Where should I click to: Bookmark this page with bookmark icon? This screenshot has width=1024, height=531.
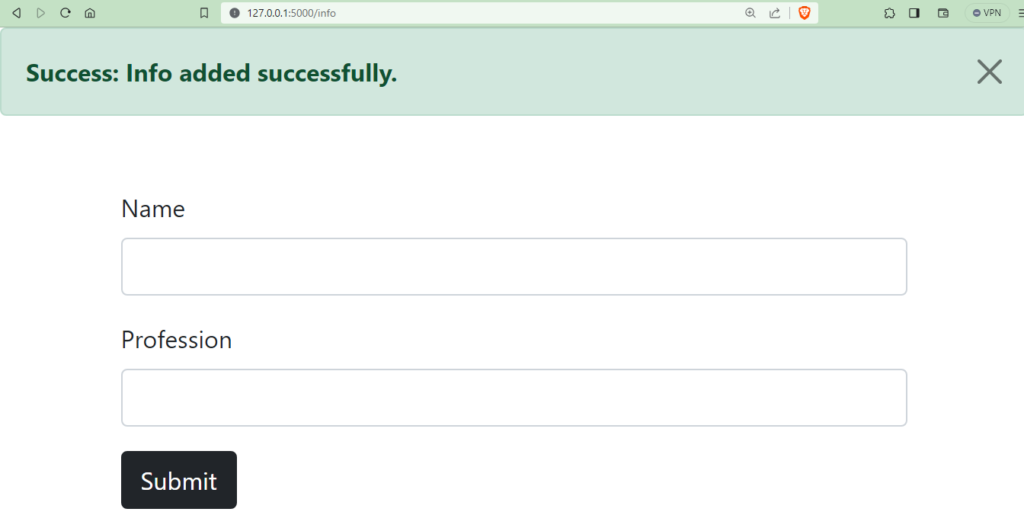pyautogui.click(x=204, y=13)
